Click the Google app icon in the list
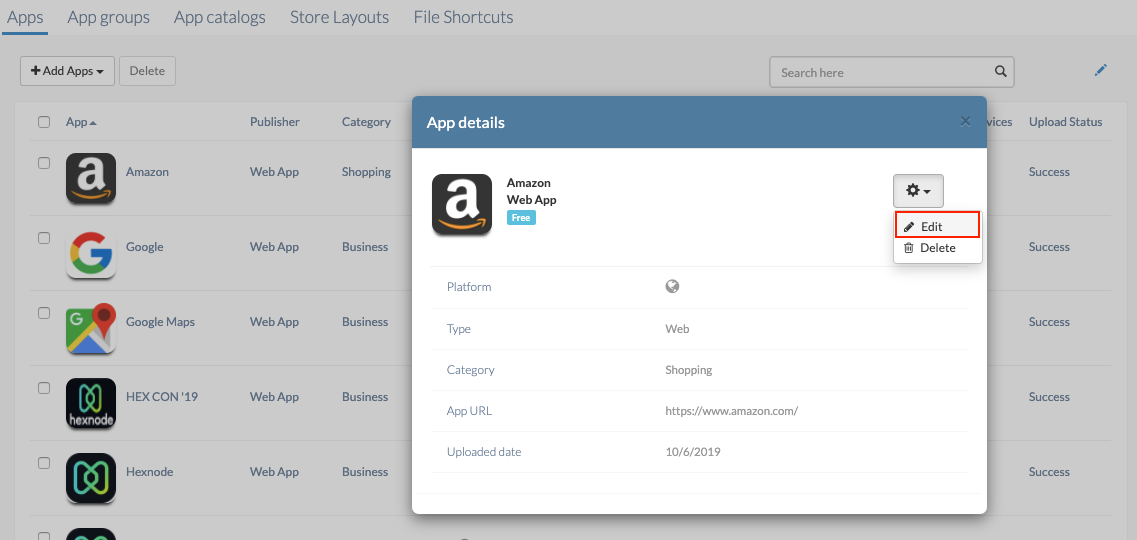 91,254
